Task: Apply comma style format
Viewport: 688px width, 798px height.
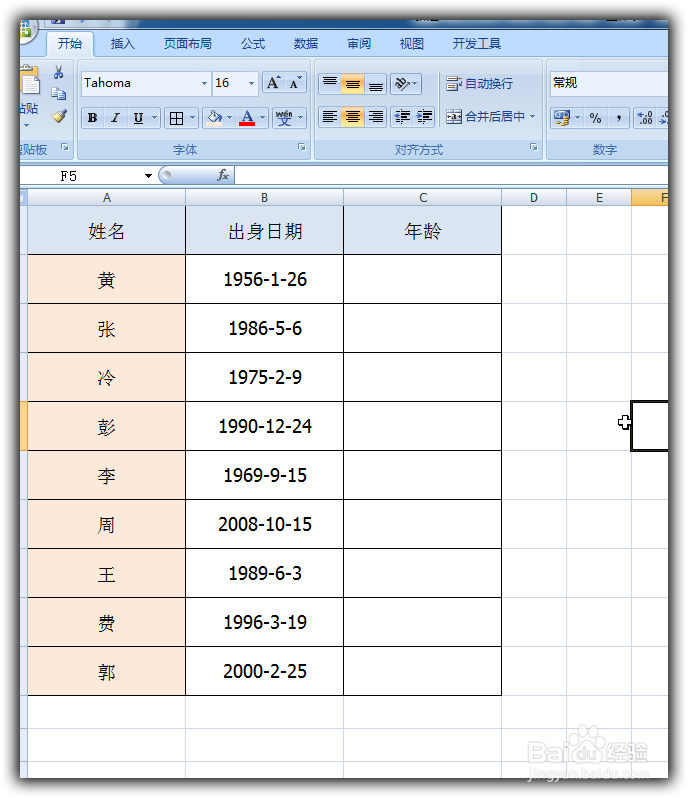Action: coord(618,118)
